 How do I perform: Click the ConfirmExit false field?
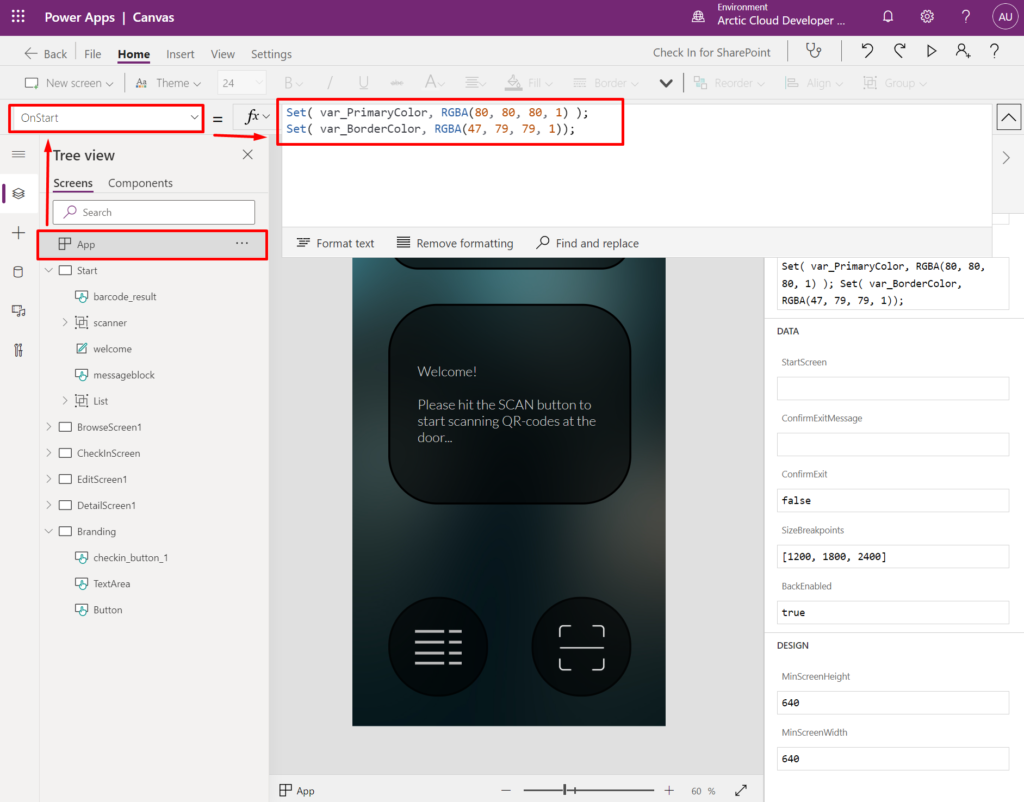893,500
